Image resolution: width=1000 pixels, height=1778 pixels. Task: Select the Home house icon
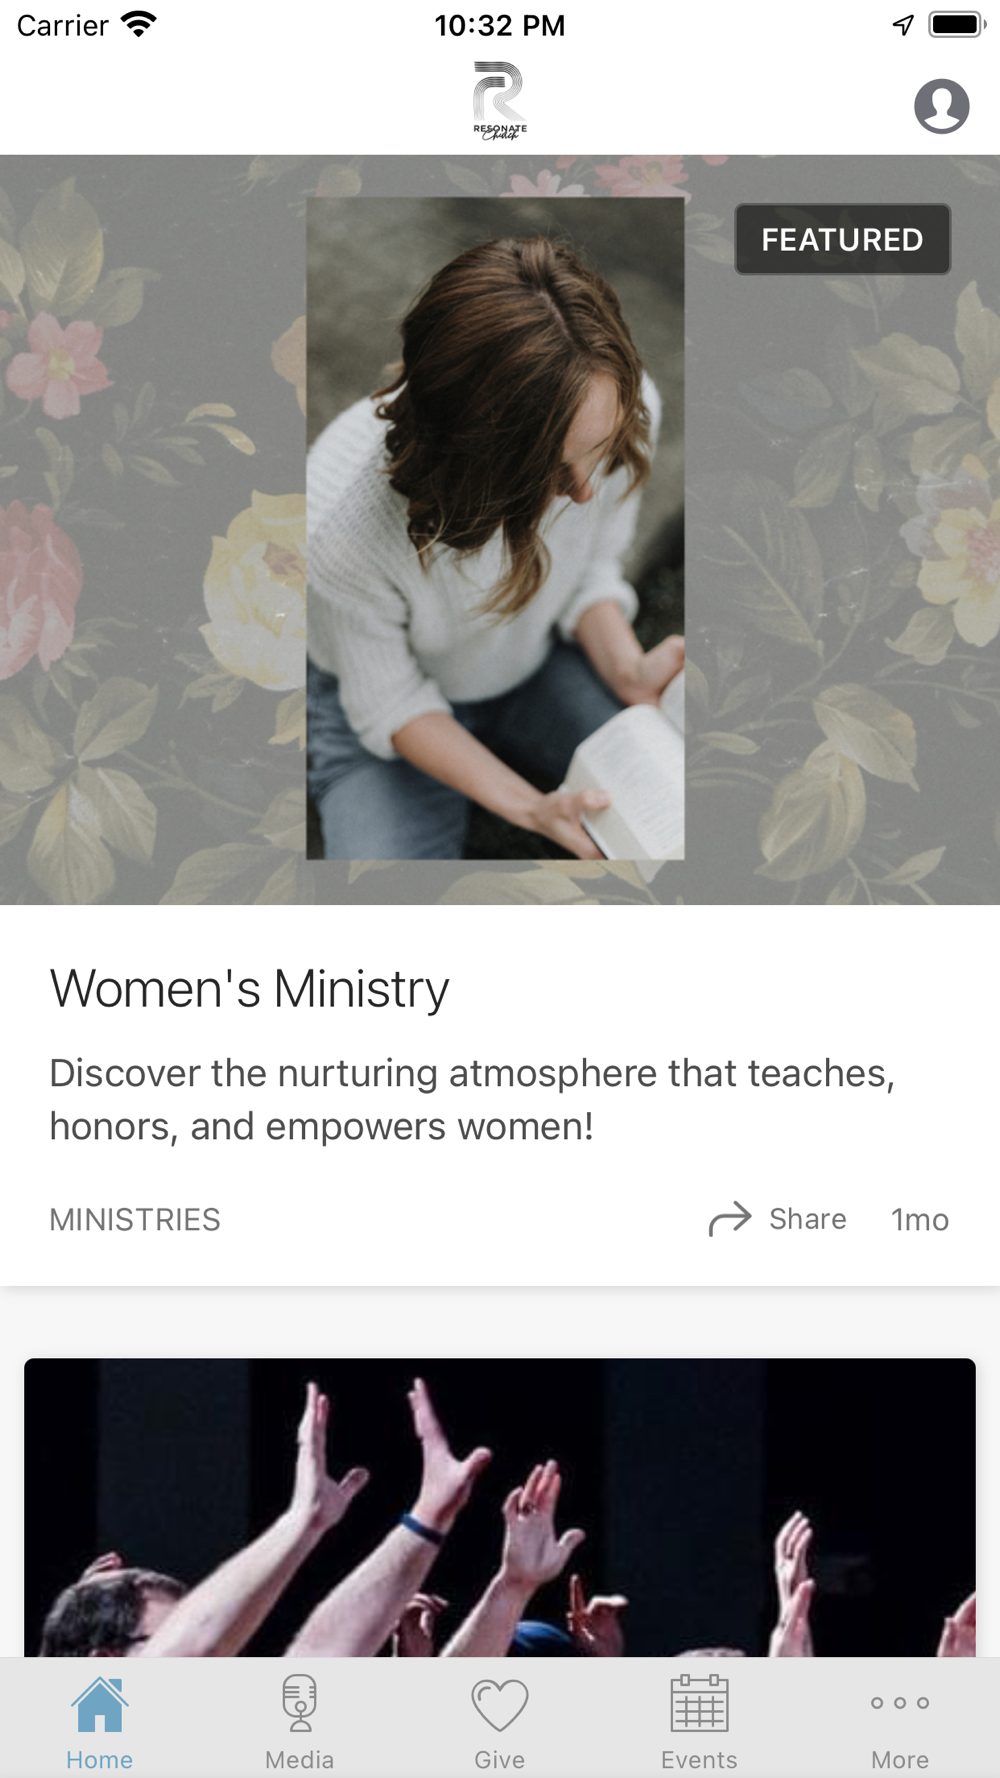pyautogui.click(x=100, y=1704)
